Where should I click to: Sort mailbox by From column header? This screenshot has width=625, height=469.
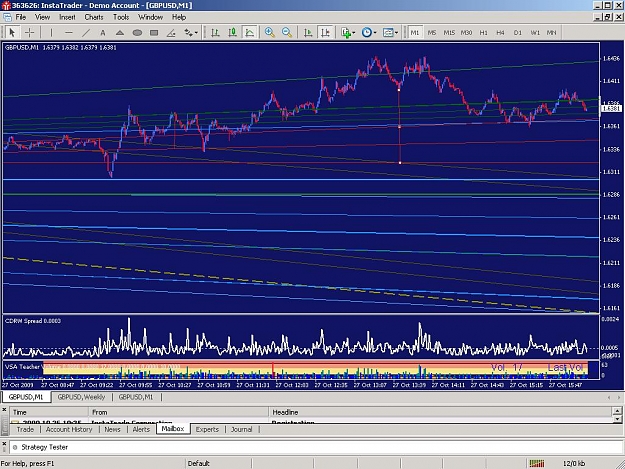179,412
